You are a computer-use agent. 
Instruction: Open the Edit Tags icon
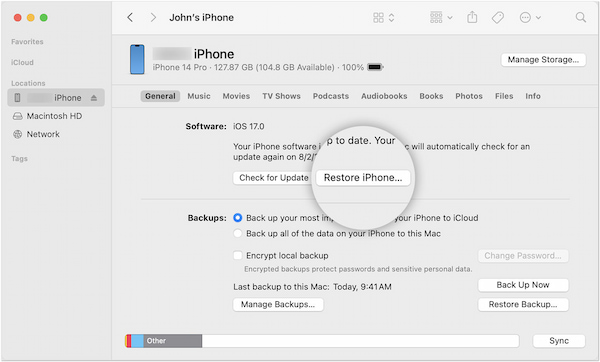497,18
